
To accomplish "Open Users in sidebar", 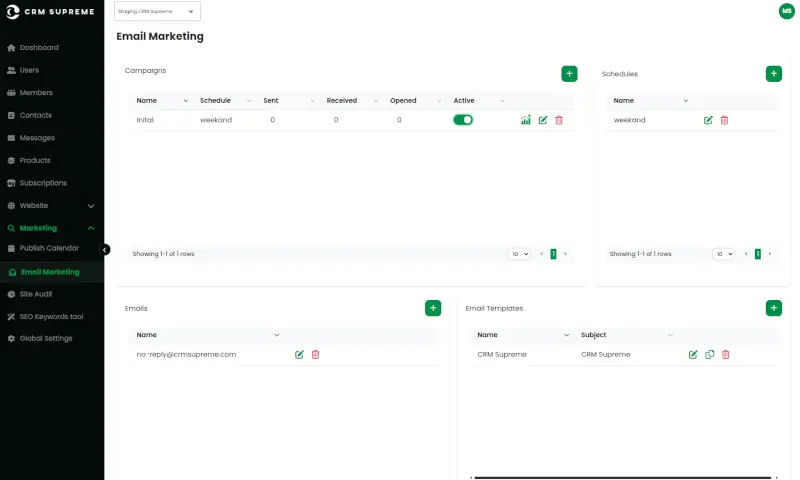I will click(x=23, y=70).
